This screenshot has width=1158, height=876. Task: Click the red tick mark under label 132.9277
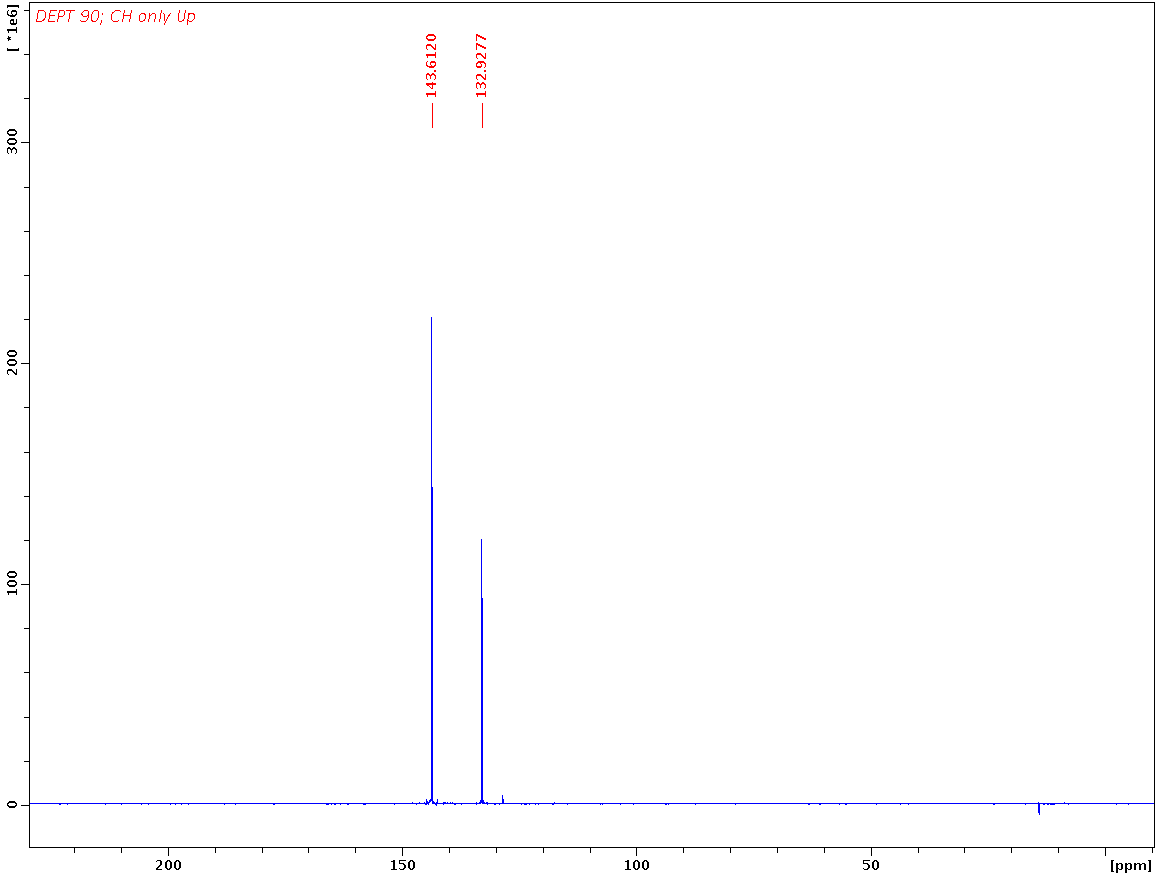481,115
